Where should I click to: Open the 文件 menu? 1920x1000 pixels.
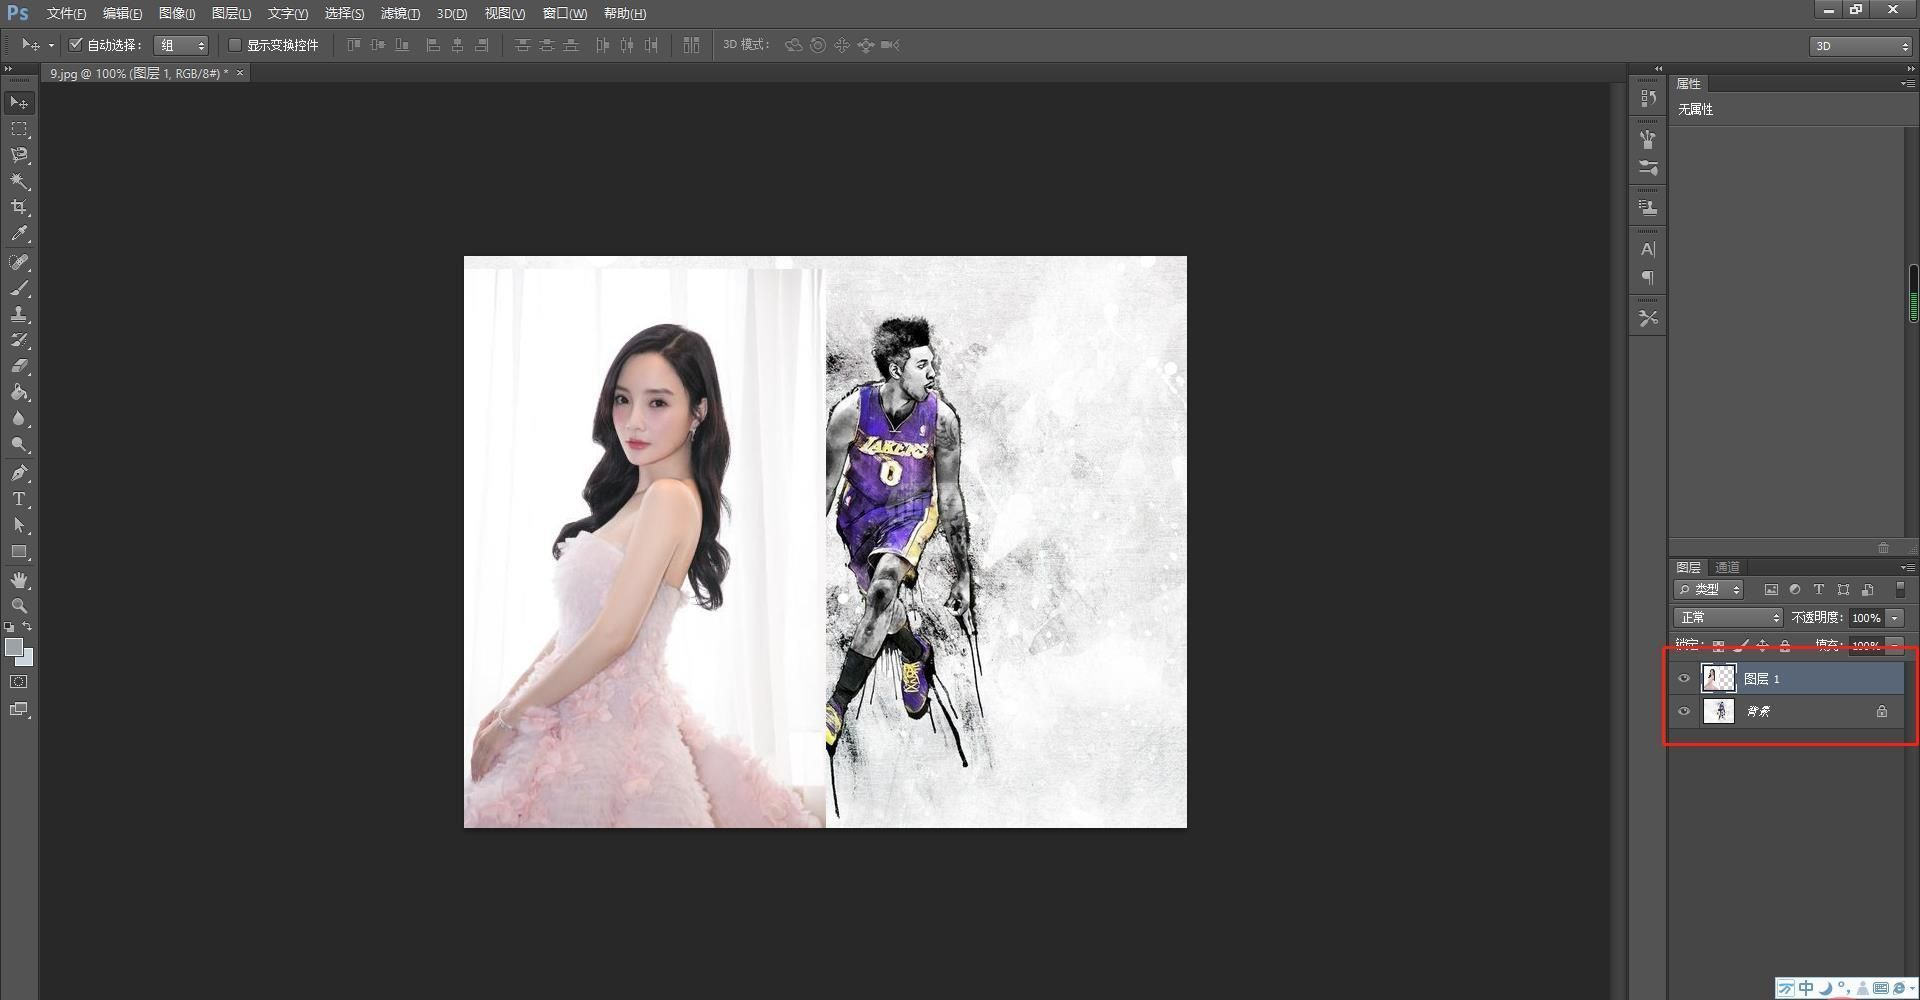pos(66,13)
